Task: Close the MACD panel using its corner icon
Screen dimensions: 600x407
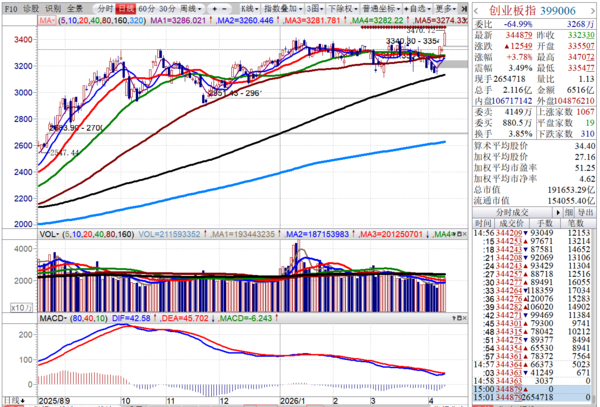Action: (x=465, y=316)
